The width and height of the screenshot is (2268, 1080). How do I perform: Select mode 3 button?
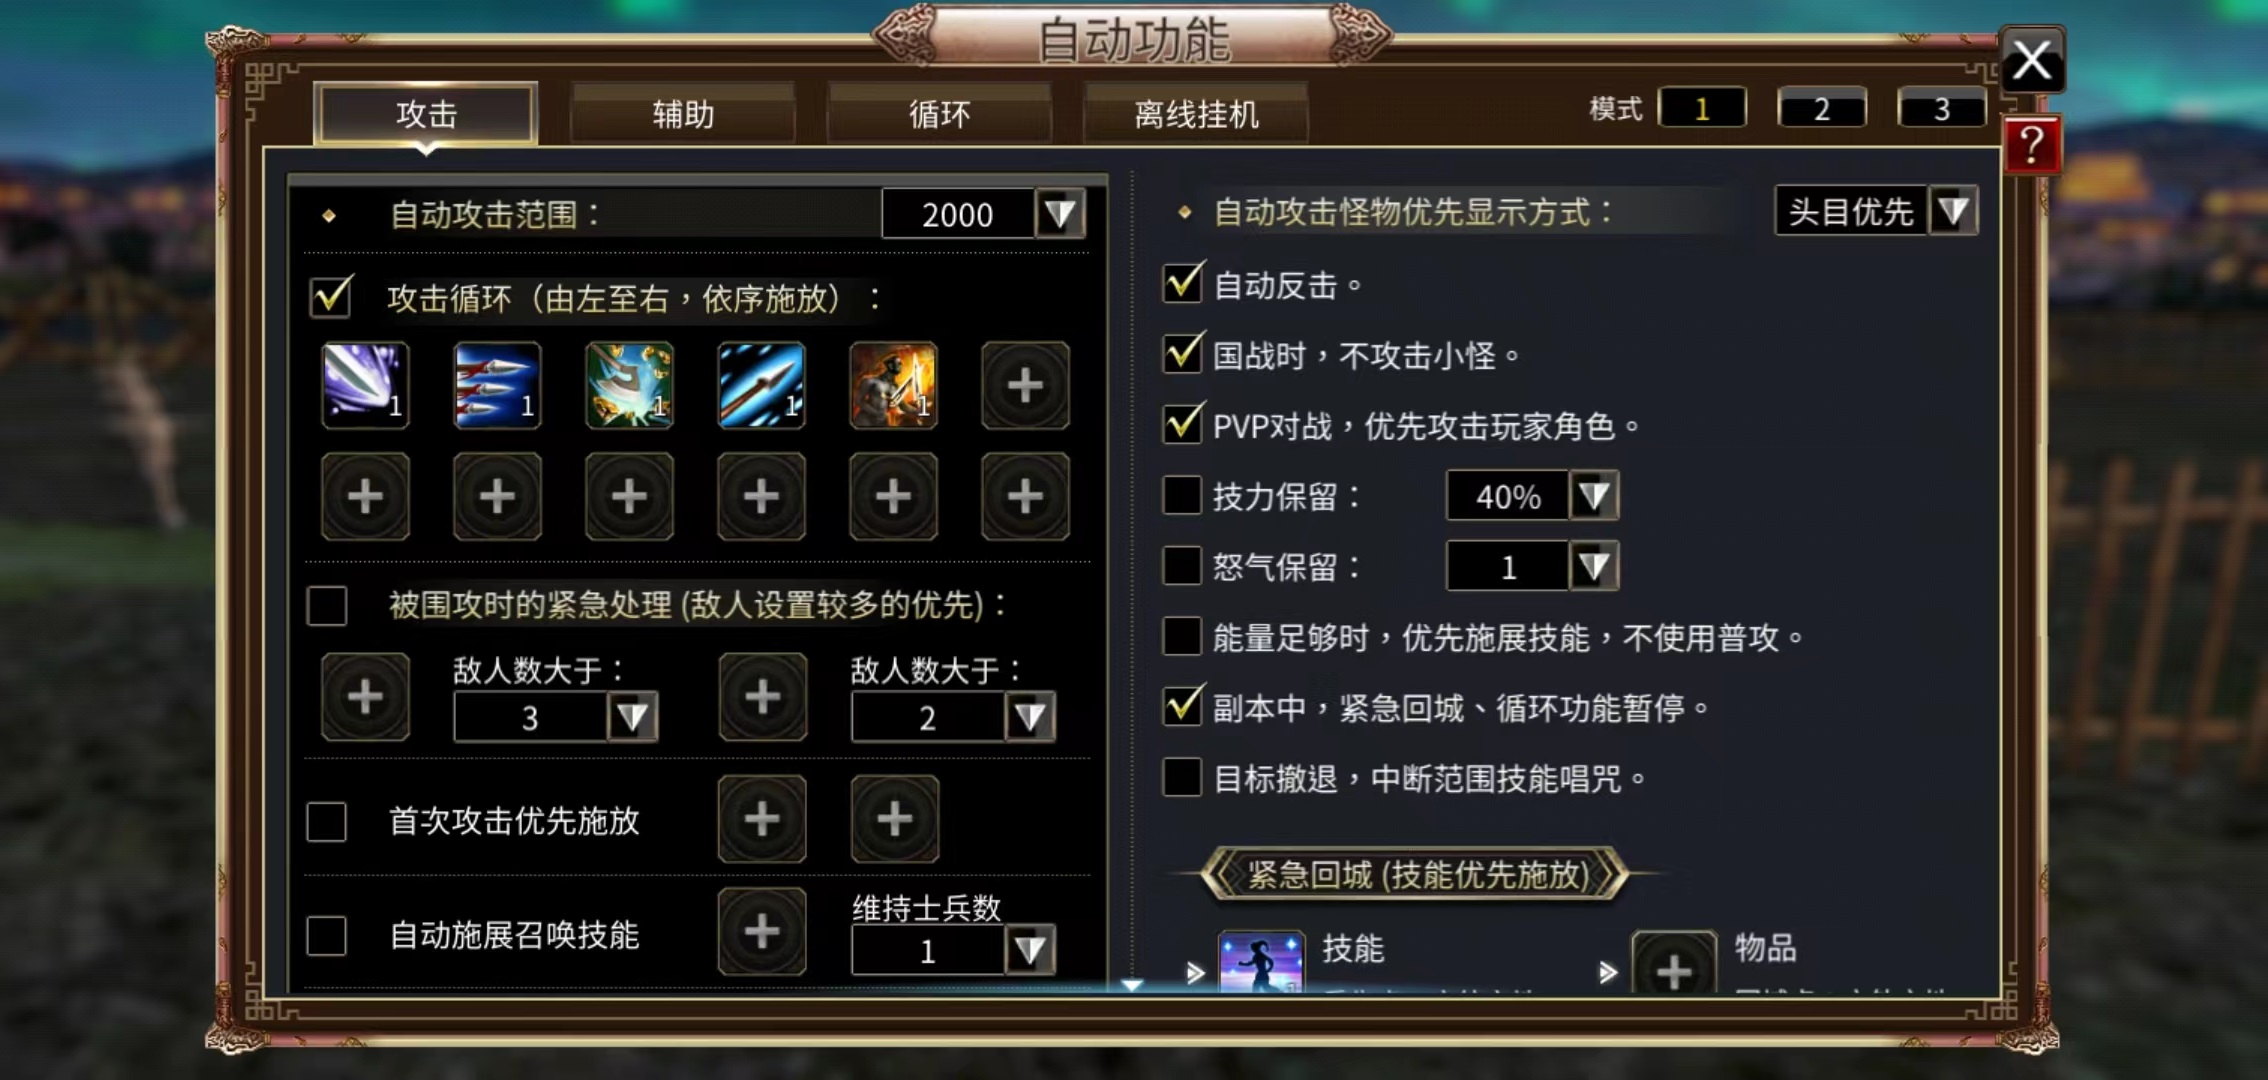coord(1941,108)
